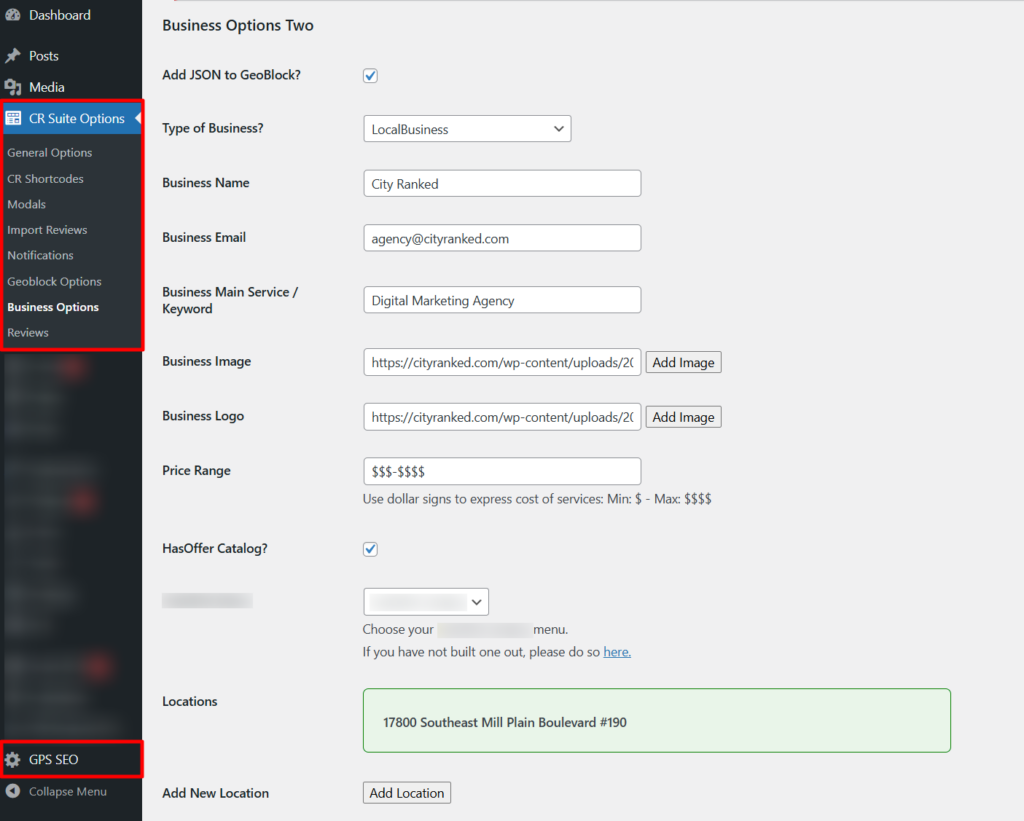Click the Type of Business? label
Screen dimensions: 1024x821
coord(213,128)
